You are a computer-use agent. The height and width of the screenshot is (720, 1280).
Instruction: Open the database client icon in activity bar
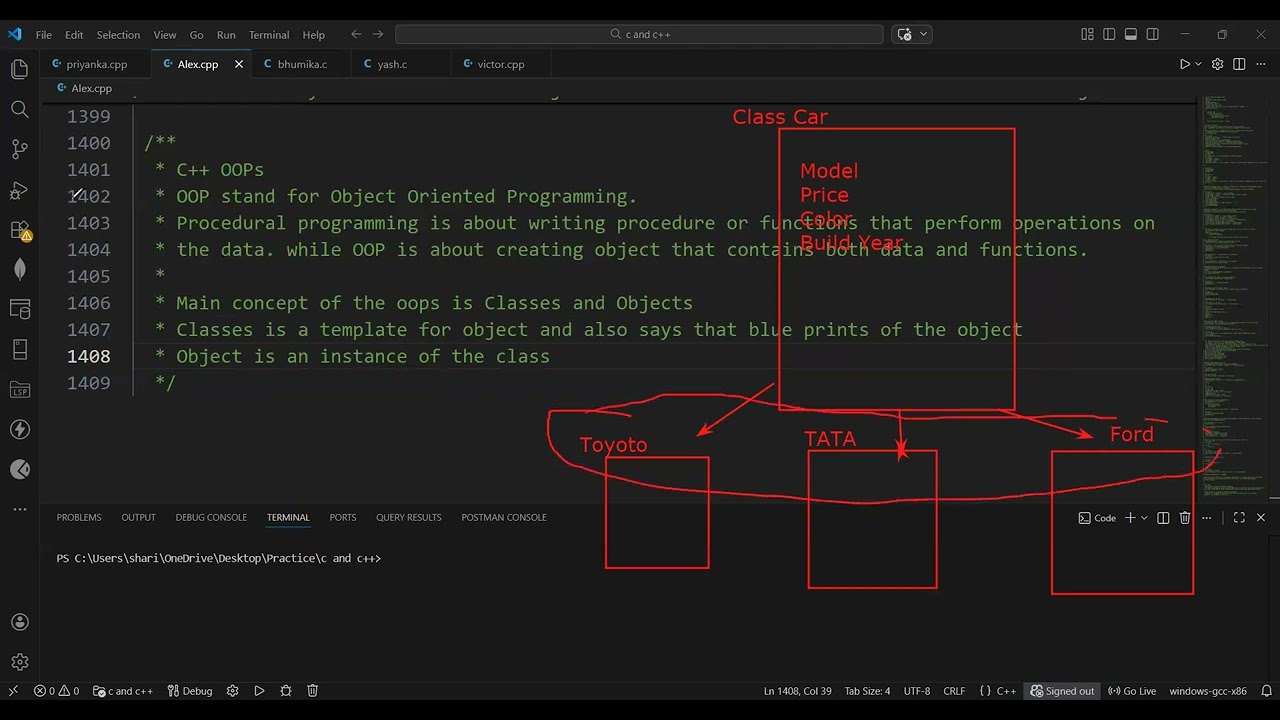tap(19, 309)
